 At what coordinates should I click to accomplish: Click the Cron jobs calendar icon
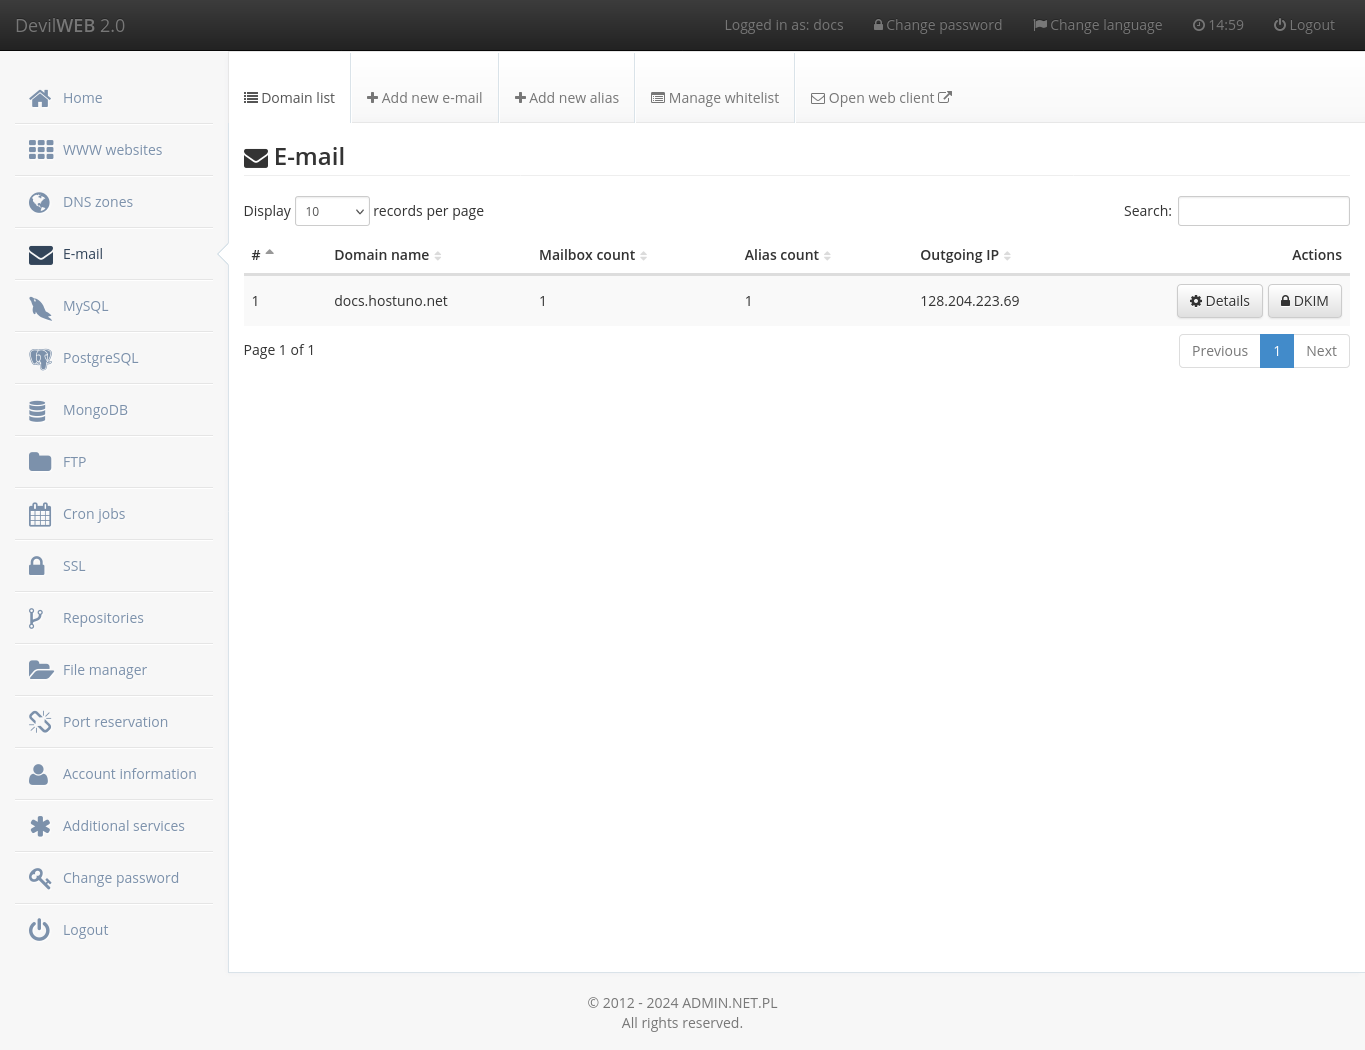(40, 513)
